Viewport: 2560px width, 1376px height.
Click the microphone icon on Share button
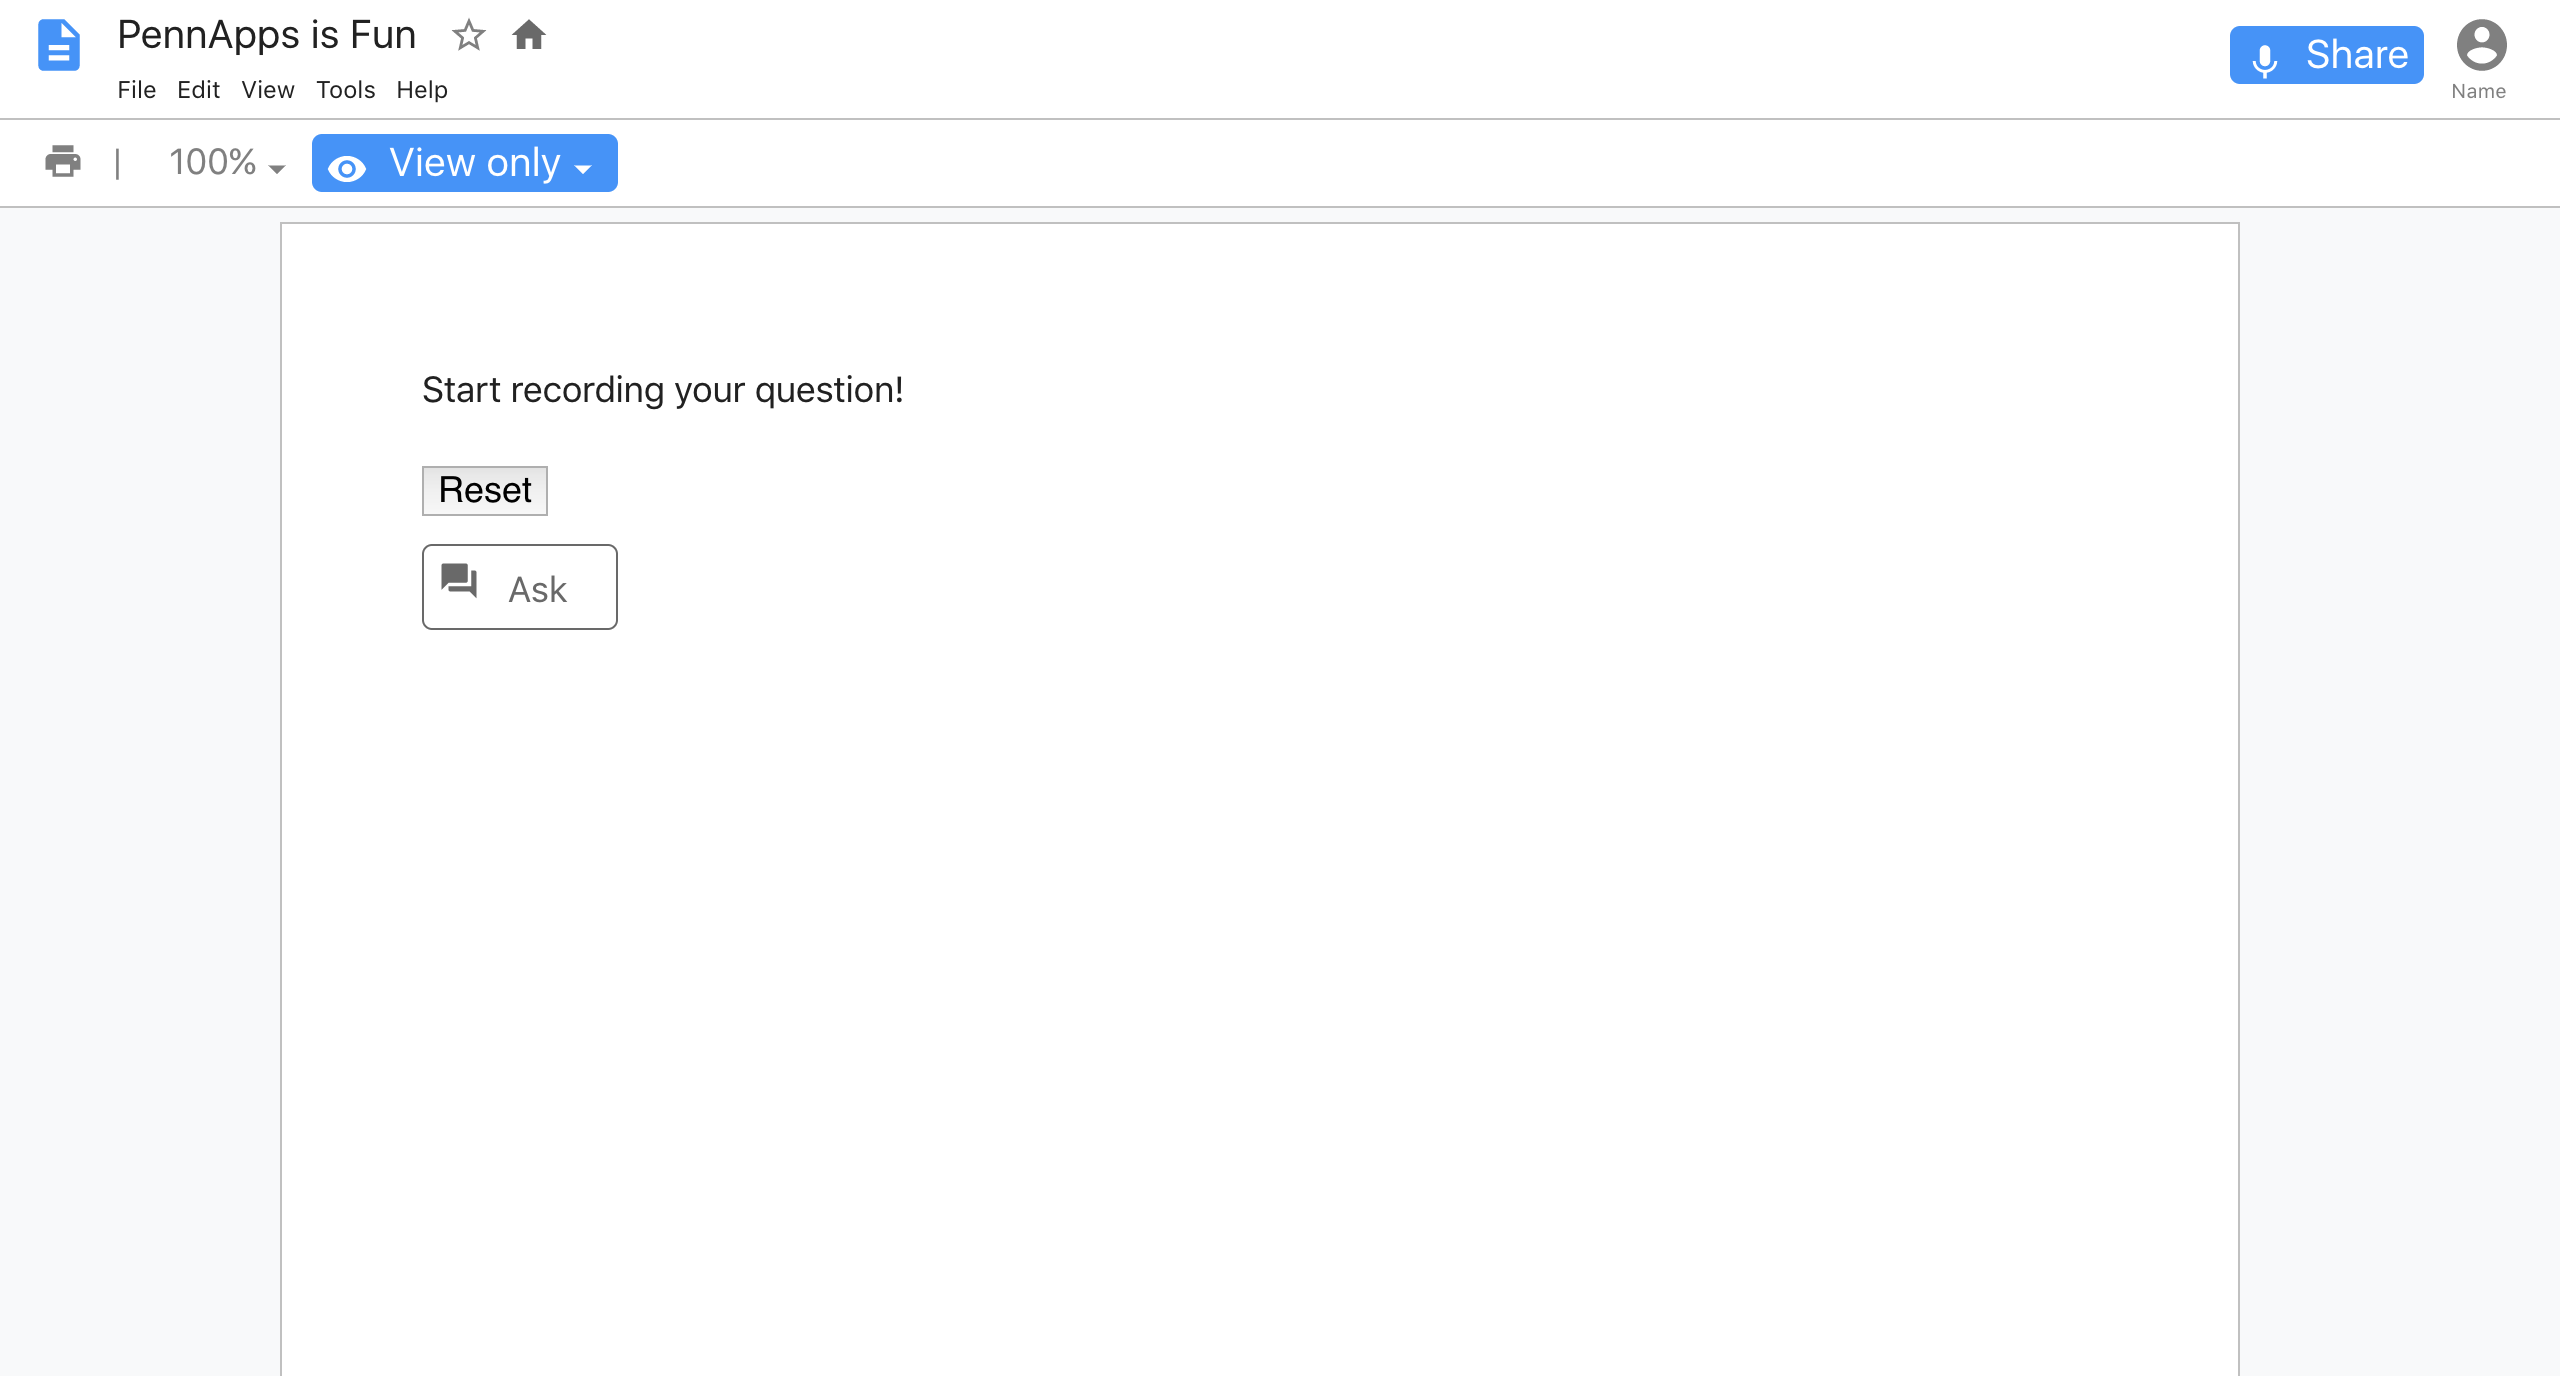click(x=2265, y=59)
